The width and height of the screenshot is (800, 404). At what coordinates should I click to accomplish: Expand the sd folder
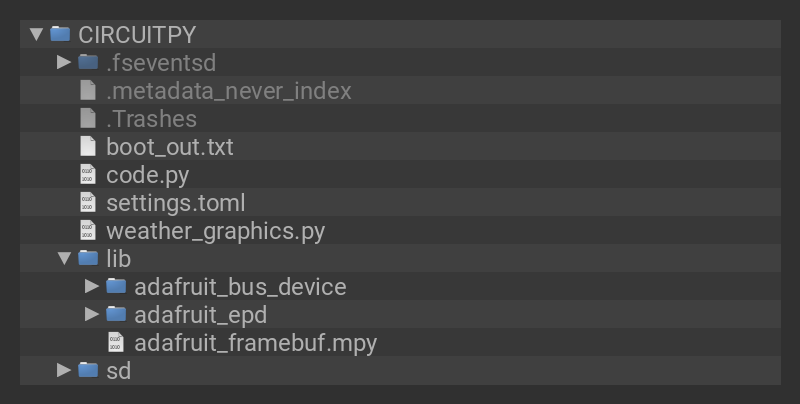tap(65, 371)
